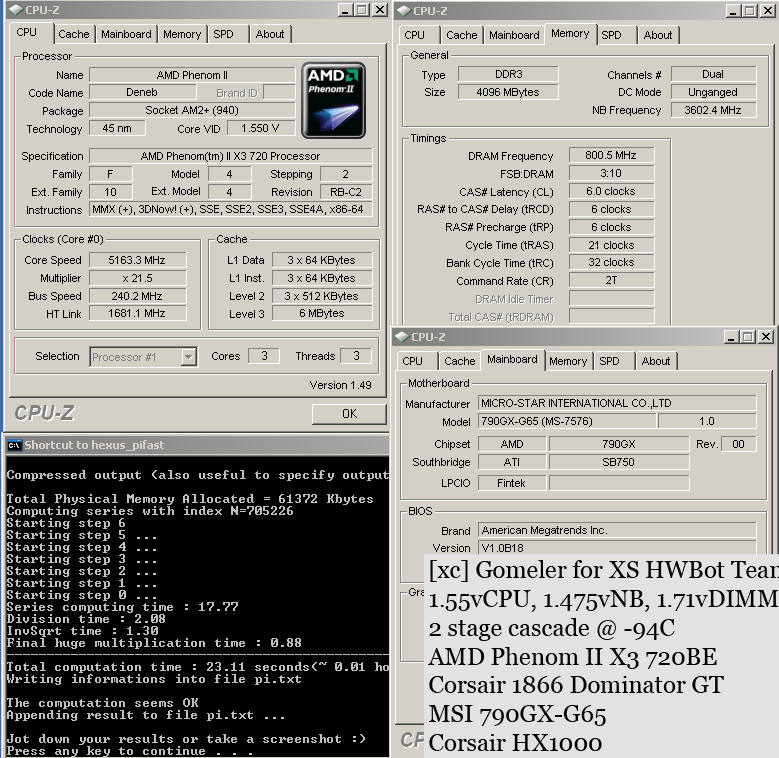This screenshot has height=758, width=779.
Task: Click the Channels # value Dual
Action: coord(713,74)
